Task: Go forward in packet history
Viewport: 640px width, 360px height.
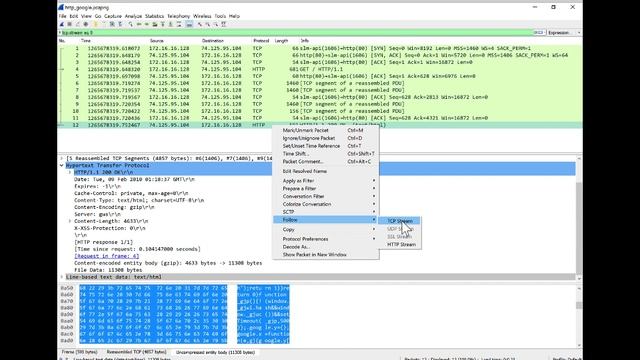Action: point(147,24)
